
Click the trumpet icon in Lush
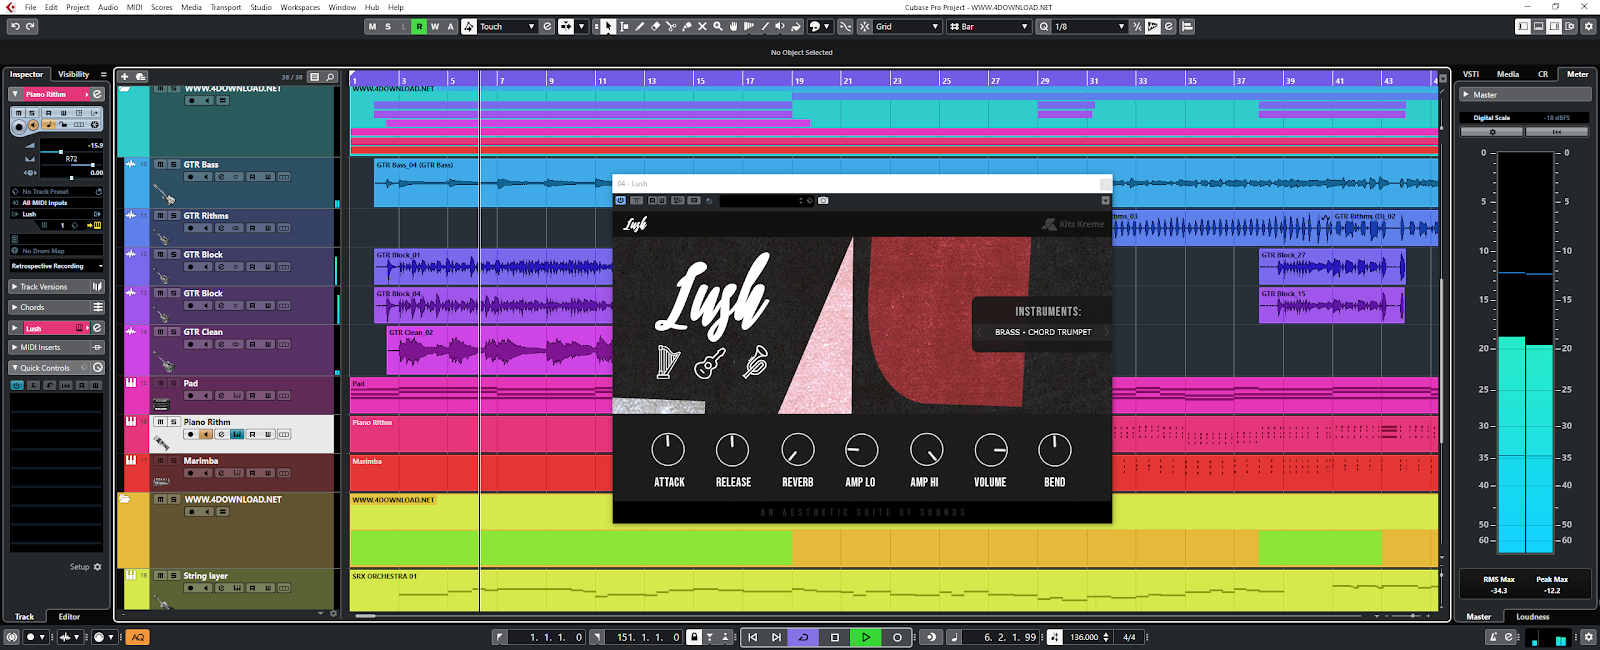(756, 362)
